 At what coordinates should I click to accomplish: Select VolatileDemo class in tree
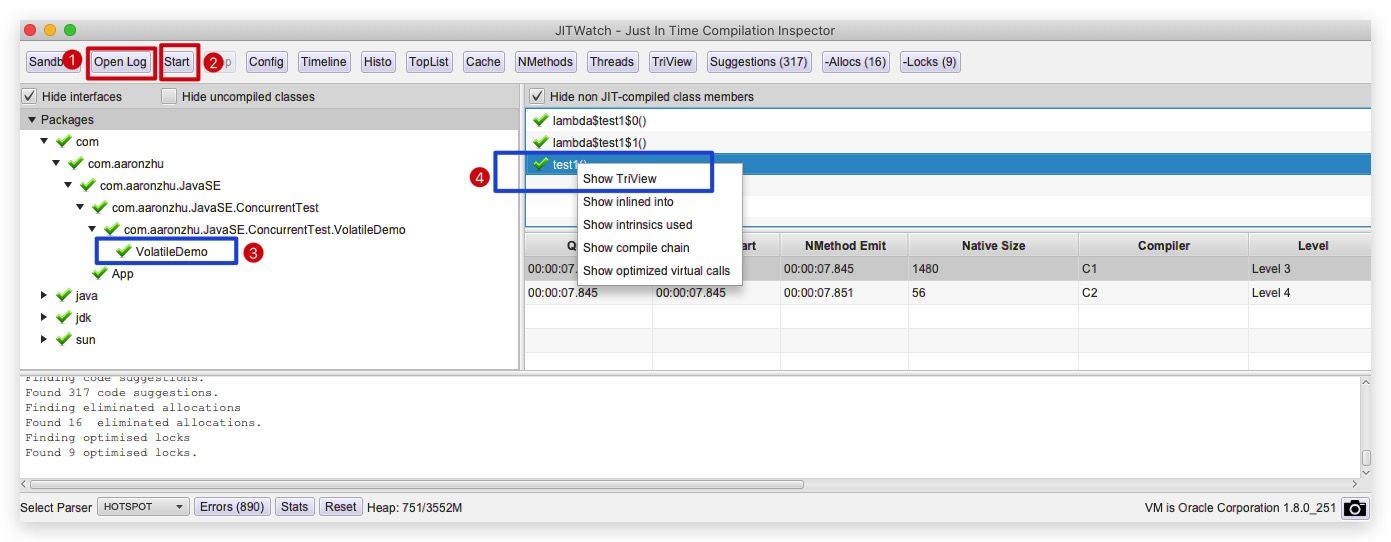[171, 252]
